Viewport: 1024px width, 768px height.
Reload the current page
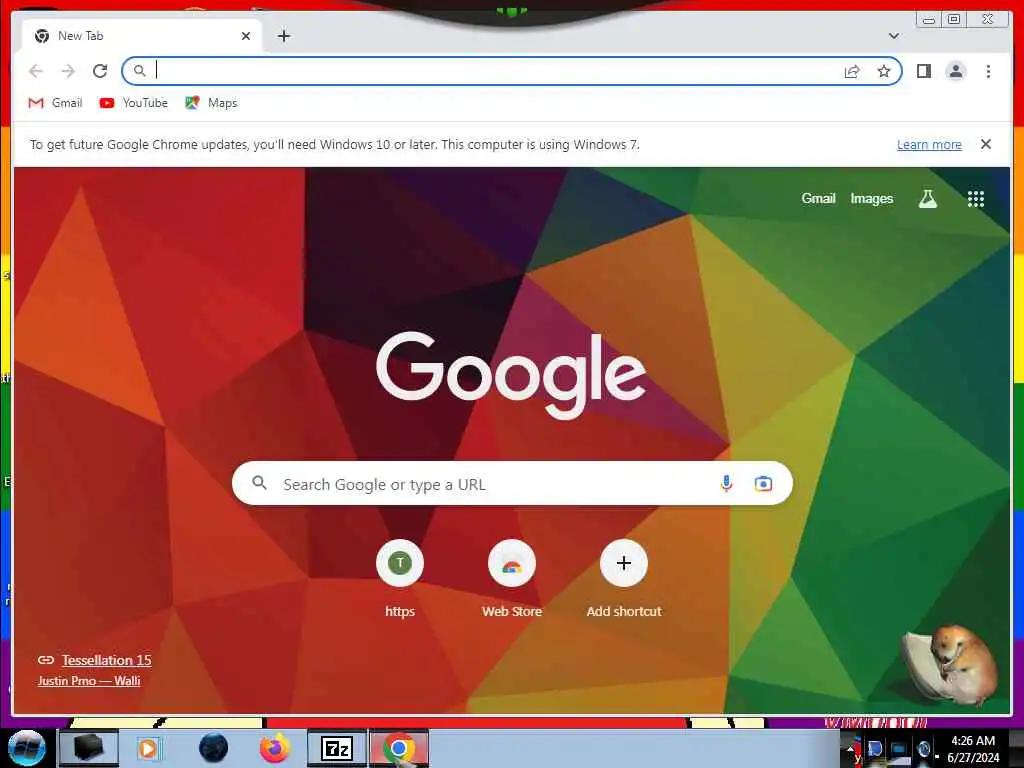point(100,71)
